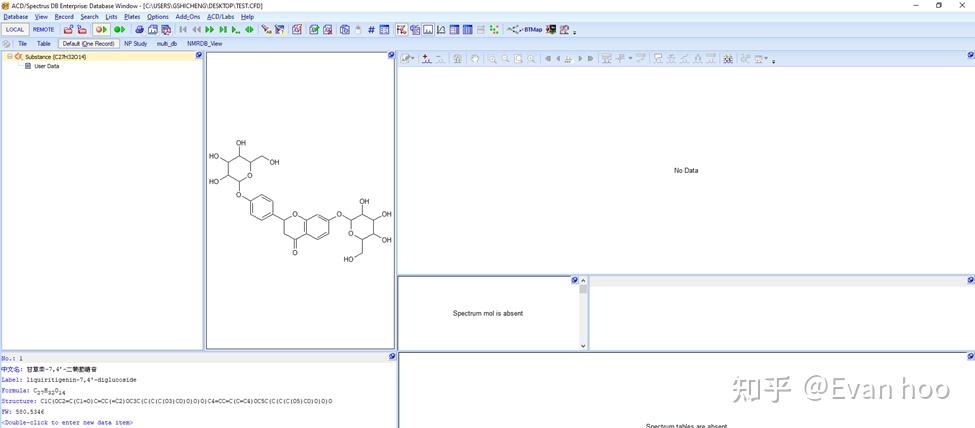This screenshot has width=975, height=428.
Task: Open the Lists menu
Action: pyautogui.click(x=111, y=17)
